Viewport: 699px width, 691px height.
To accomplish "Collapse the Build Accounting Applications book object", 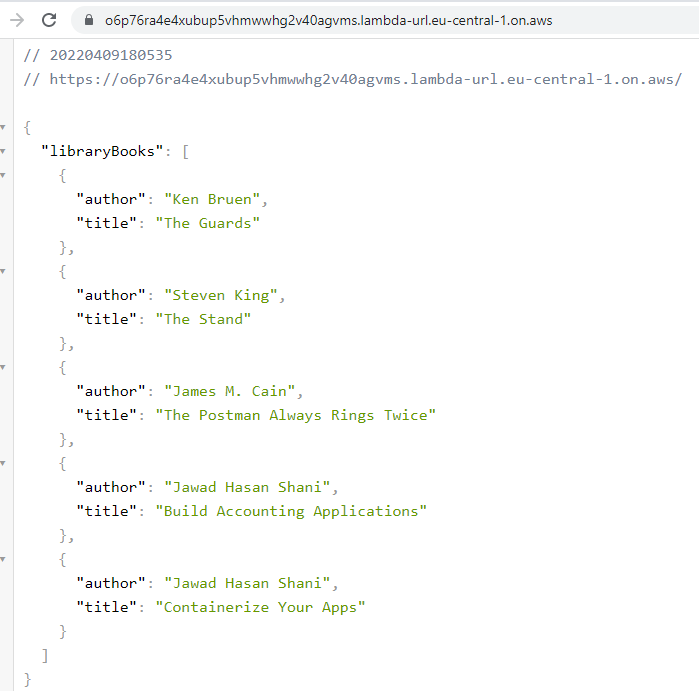I will coord(3,464).
